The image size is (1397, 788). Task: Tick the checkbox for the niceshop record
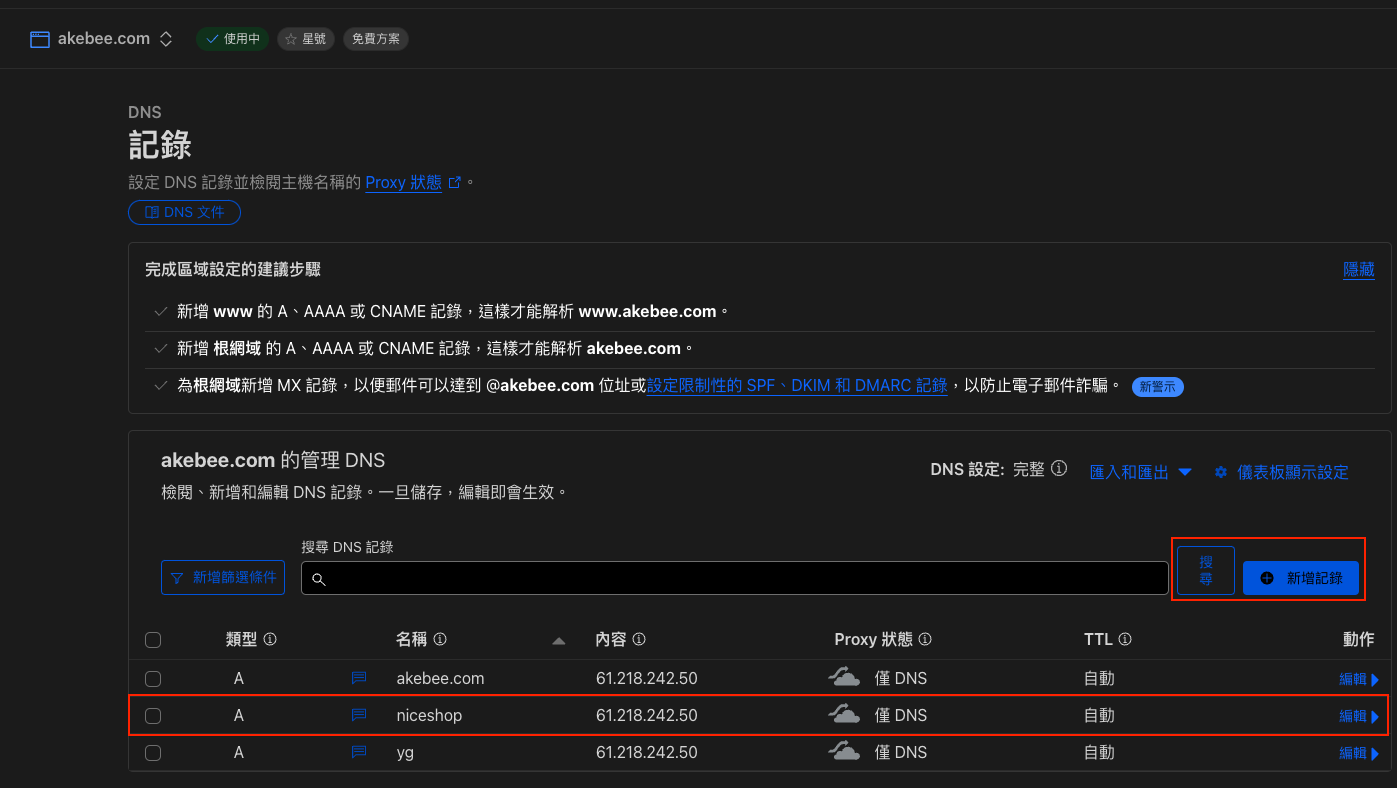click(x=153, y=716)
